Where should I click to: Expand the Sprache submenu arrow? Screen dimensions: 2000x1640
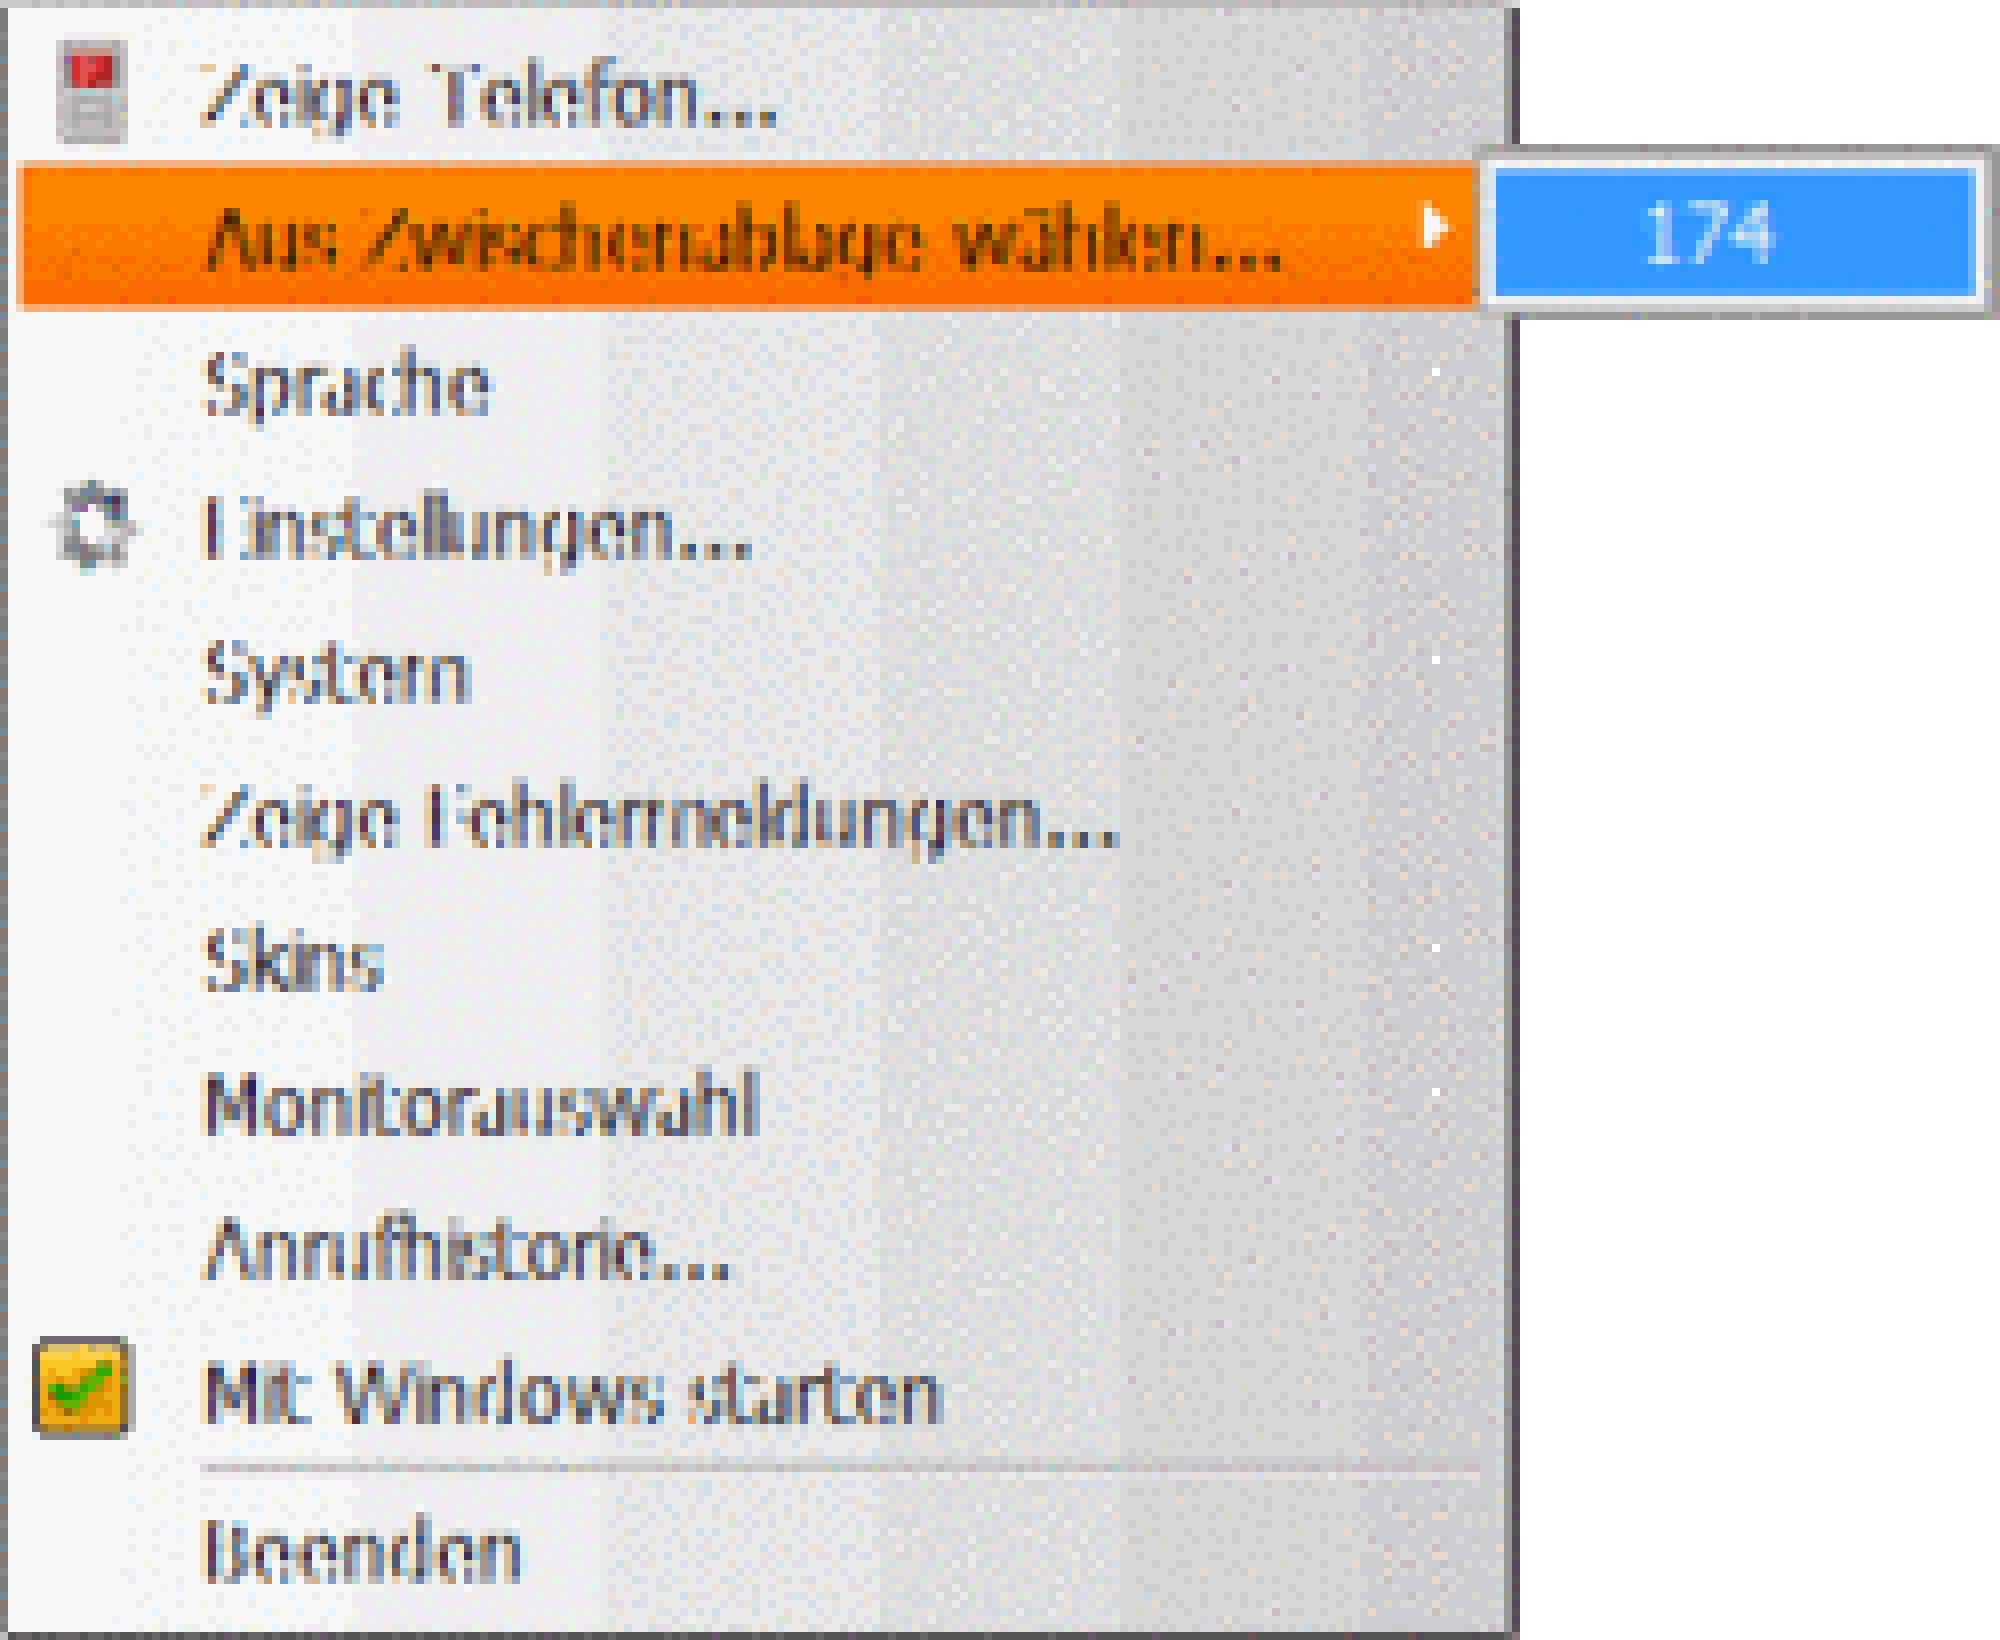1437,373
